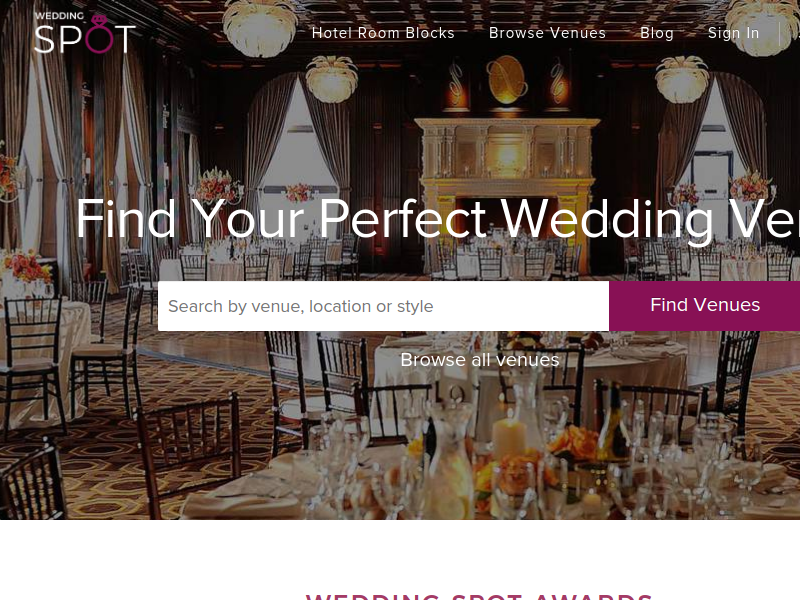Click the Wedding Spot Awards heading
Viewport: 800px width, 600px height.
click(x=479, y=596)
